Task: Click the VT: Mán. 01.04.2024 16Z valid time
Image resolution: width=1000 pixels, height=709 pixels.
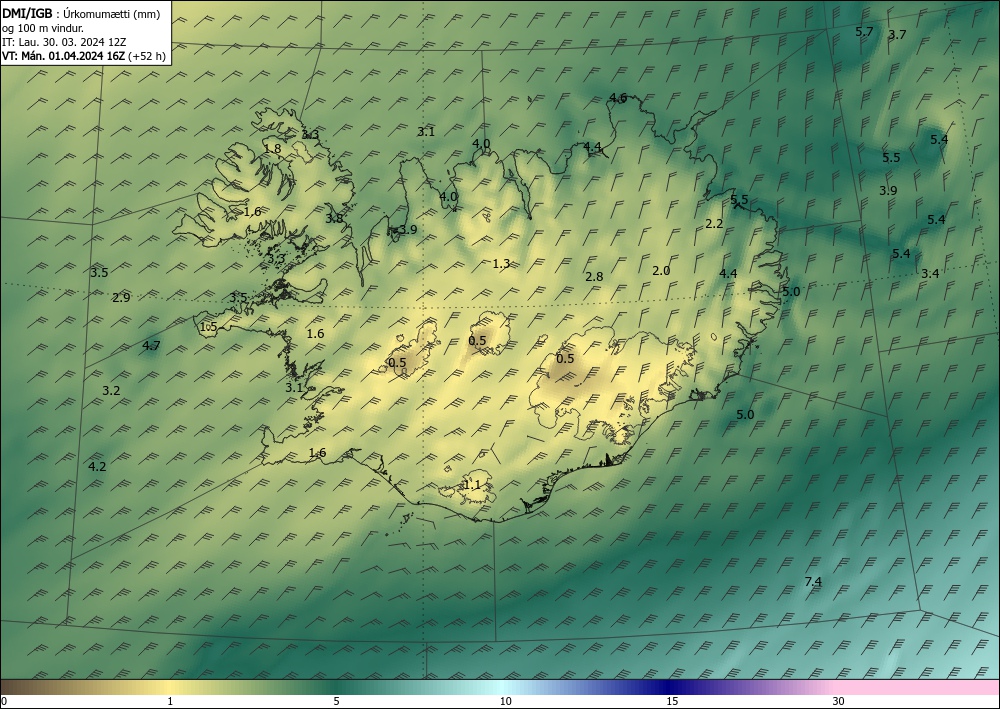Action: [x=64, y=56]
